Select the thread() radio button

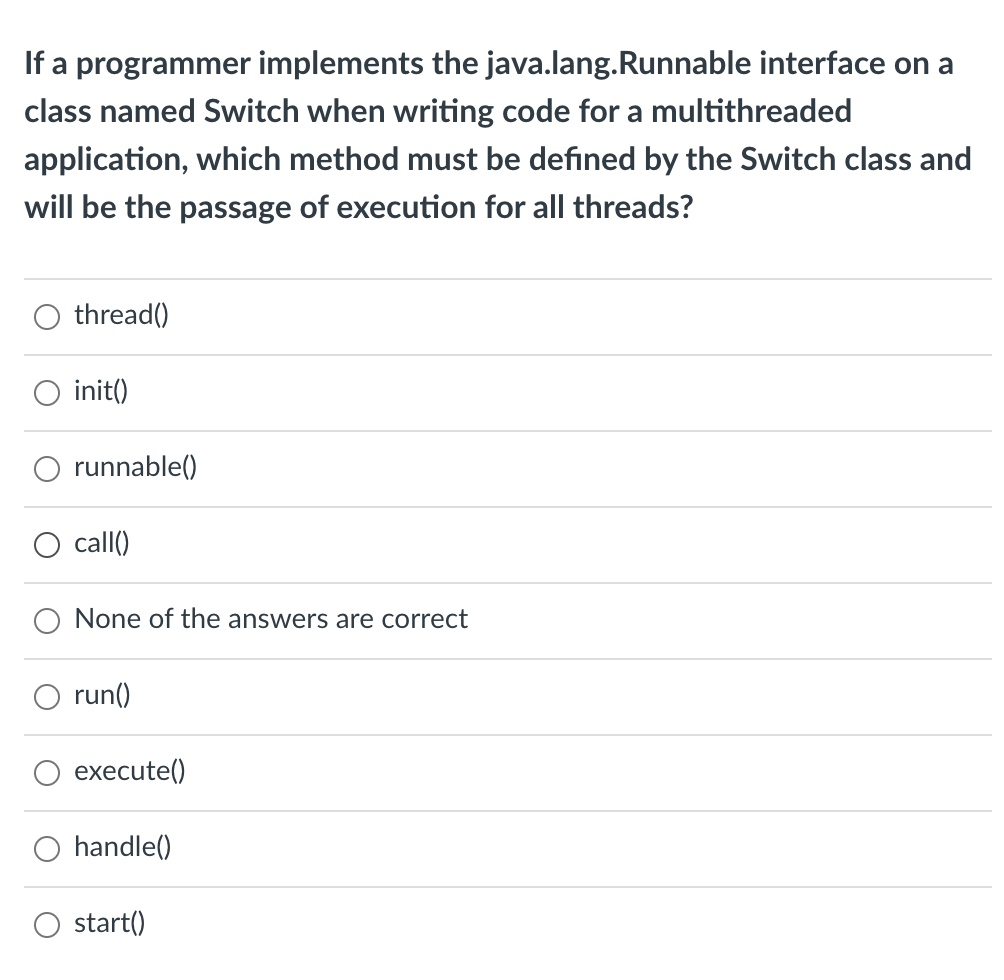tap(46, 316)
